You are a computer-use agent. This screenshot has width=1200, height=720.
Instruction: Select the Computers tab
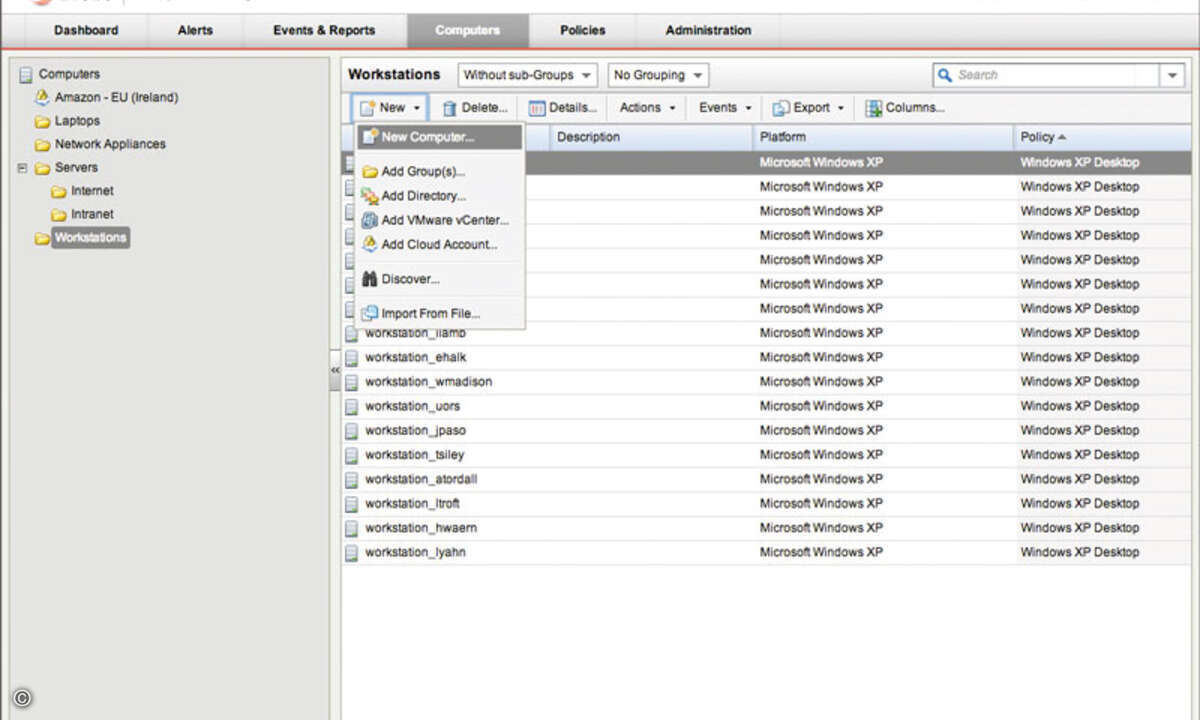(x=467, y=31)
